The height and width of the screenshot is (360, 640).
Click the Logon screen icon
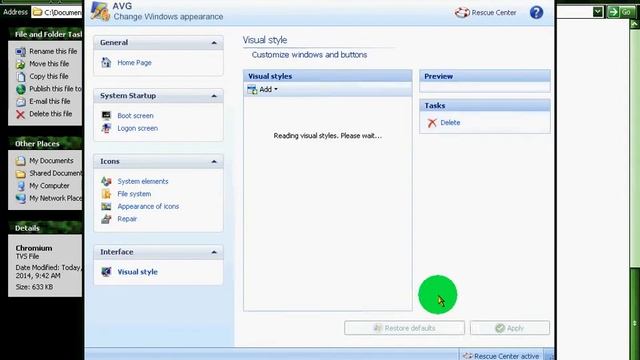tap(106, 128)
